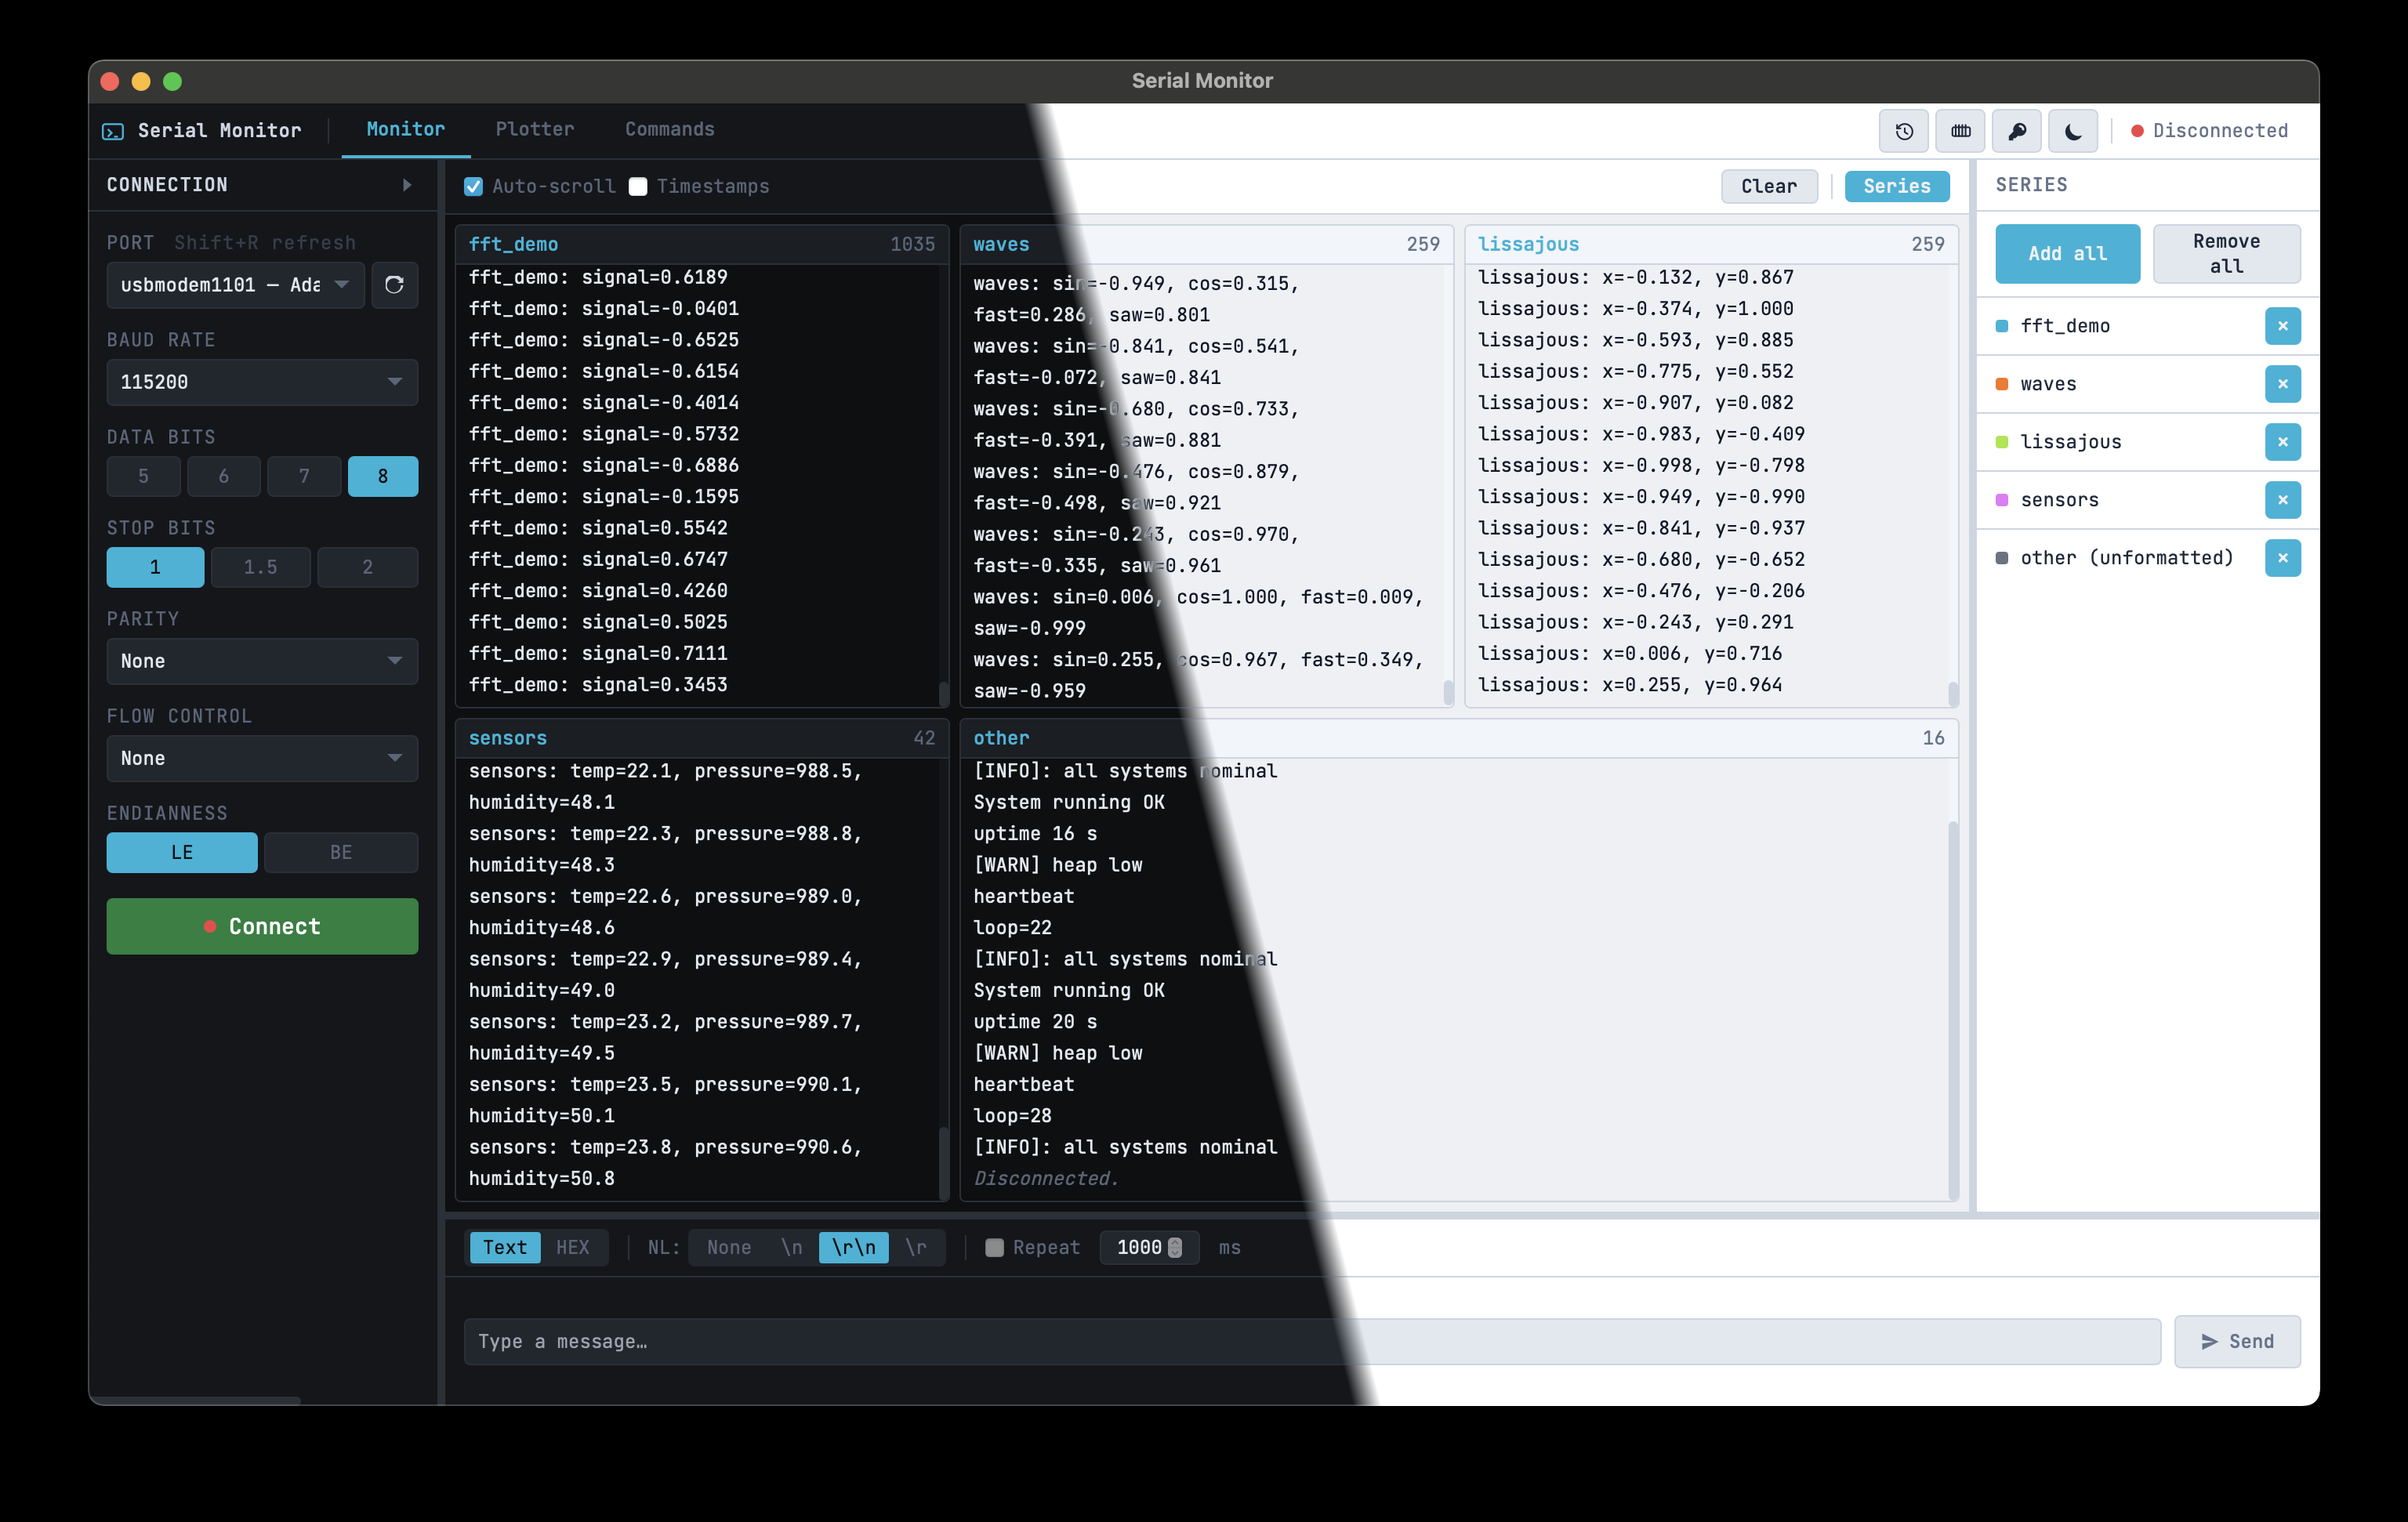Open the port dropdown usbmodem1101
Image resolution: width=2408 pixels, height=1522 pixels.
(x=236, y=285)
